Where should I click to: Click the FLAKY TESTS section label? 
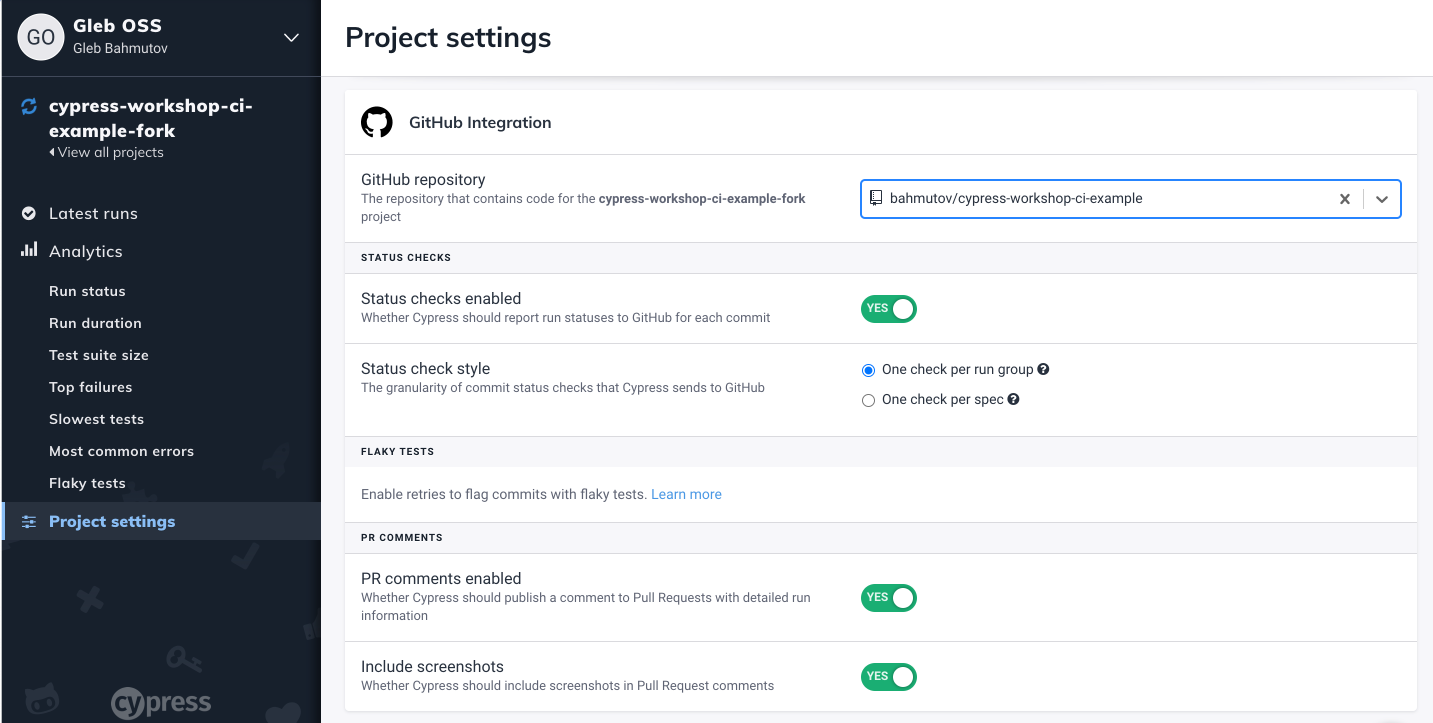point(397,451)
